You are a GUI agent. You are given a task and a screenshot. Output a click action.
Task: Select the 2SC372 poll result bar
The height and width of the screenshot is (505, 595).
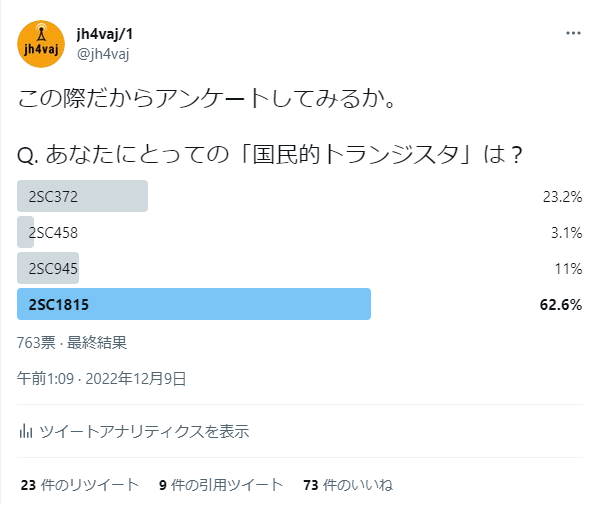click(x=82, y=196)
